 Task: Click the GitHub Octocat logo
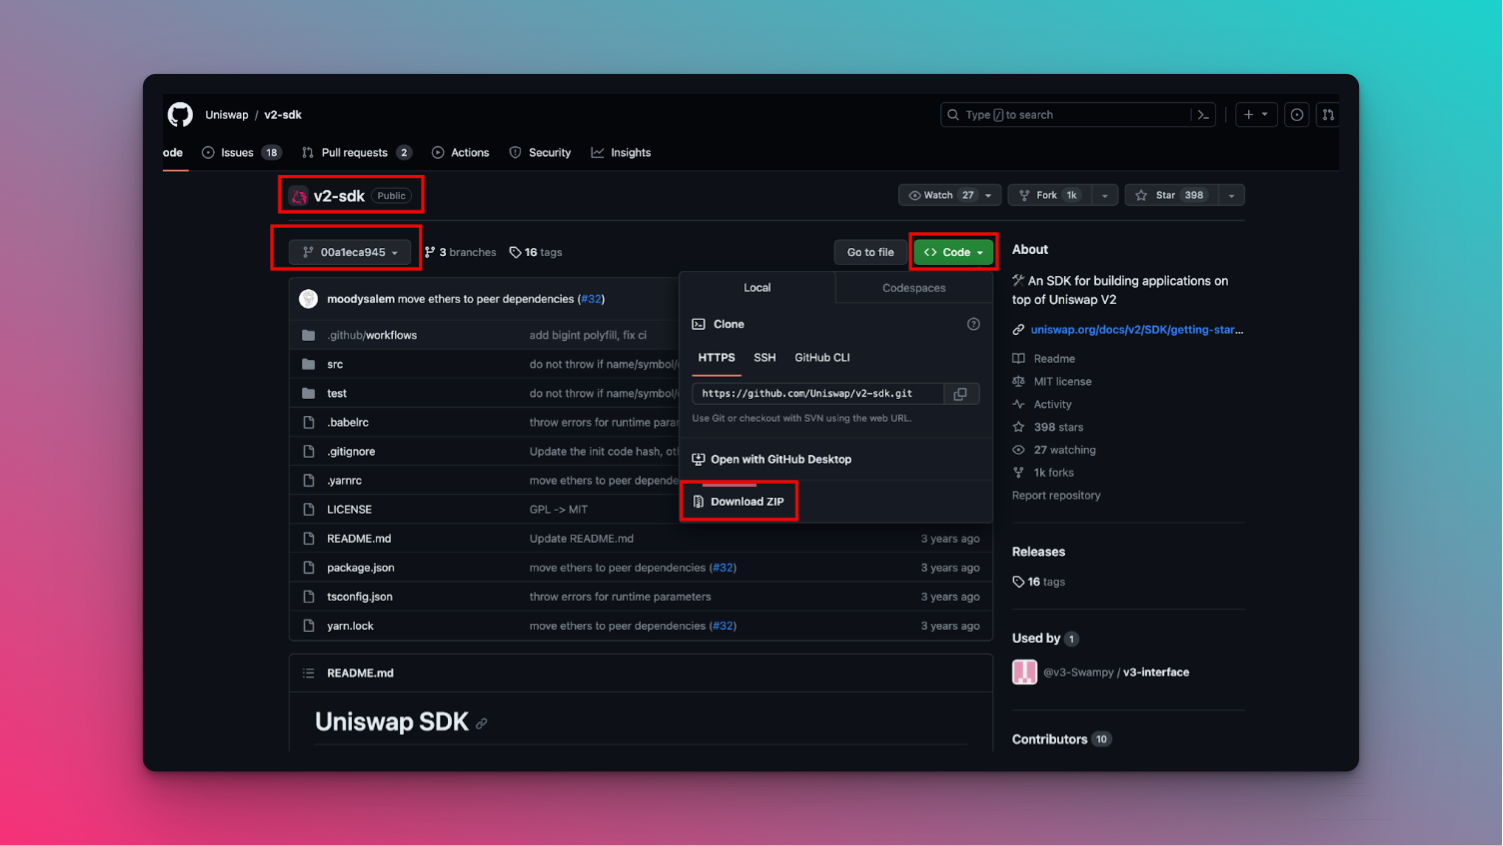[x=180, y=115]
